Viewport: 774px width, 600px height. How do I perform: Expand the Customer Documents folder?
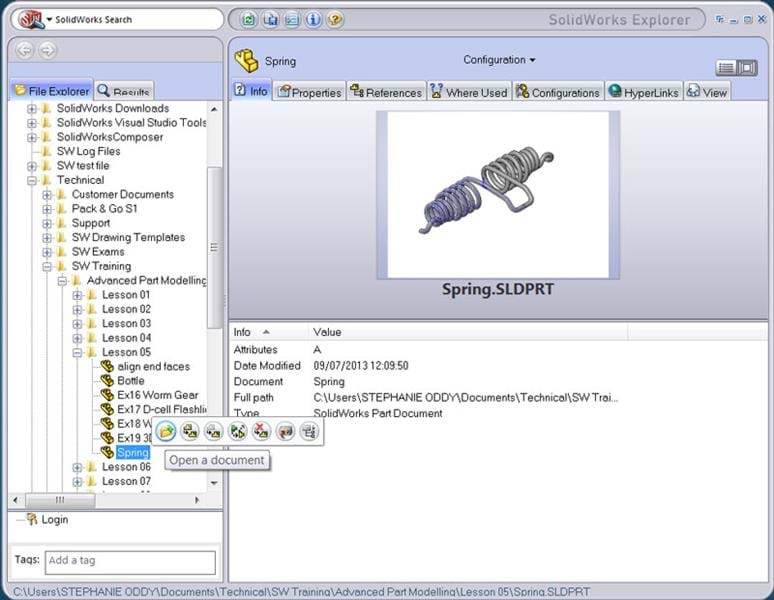click(47, 195)
